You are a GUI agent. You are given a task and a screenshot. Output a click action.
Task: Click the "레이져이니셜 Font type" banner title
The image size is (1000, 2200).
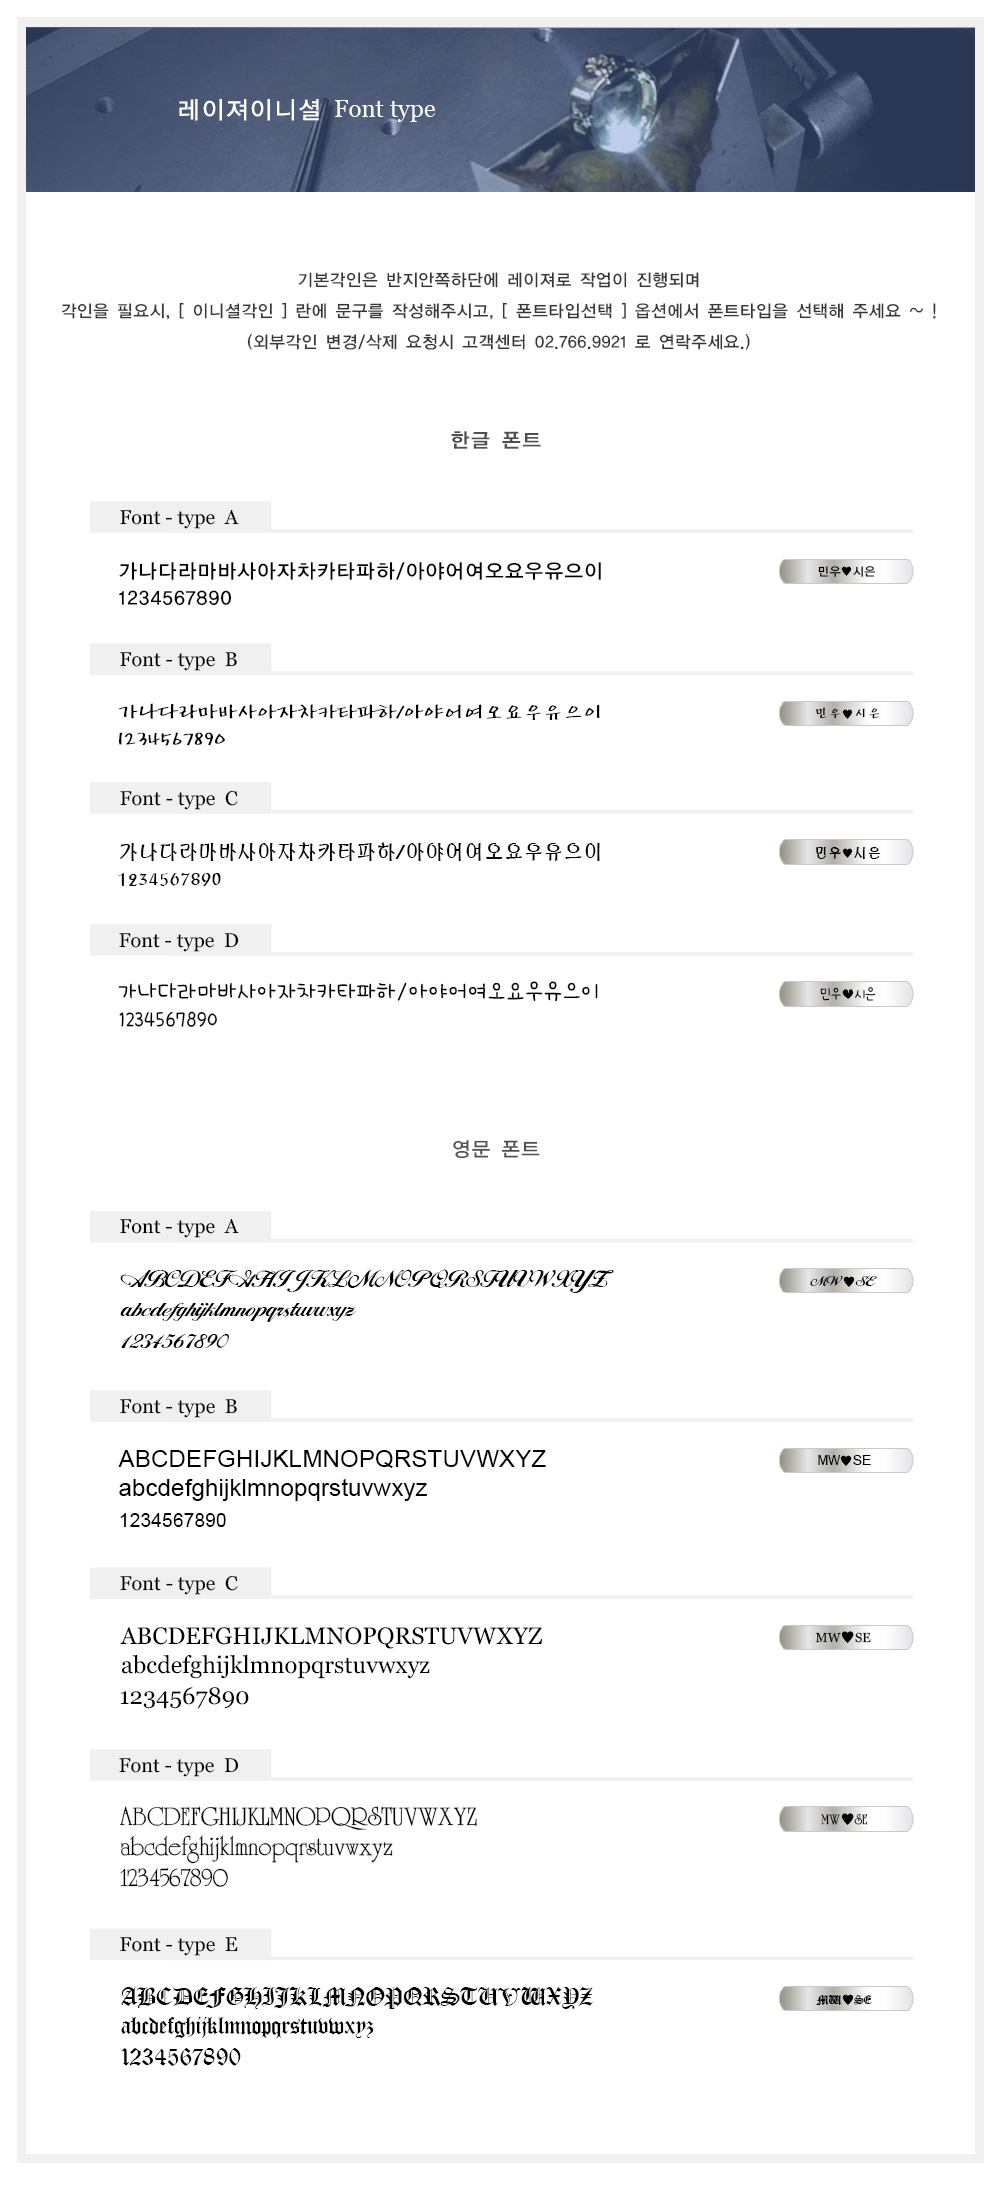click(306, 109)
